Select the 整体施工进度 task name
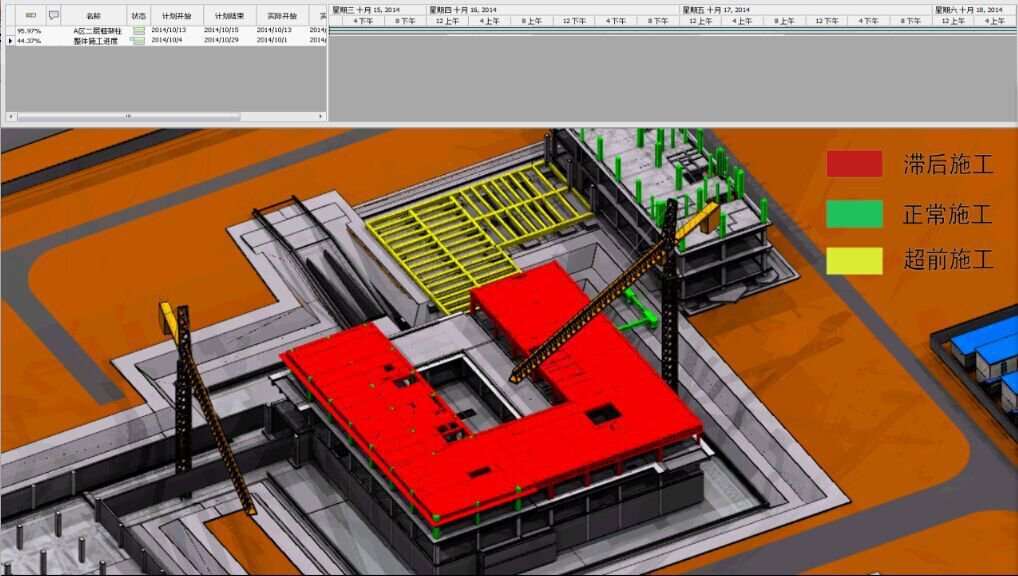 (x=95, y=41)
